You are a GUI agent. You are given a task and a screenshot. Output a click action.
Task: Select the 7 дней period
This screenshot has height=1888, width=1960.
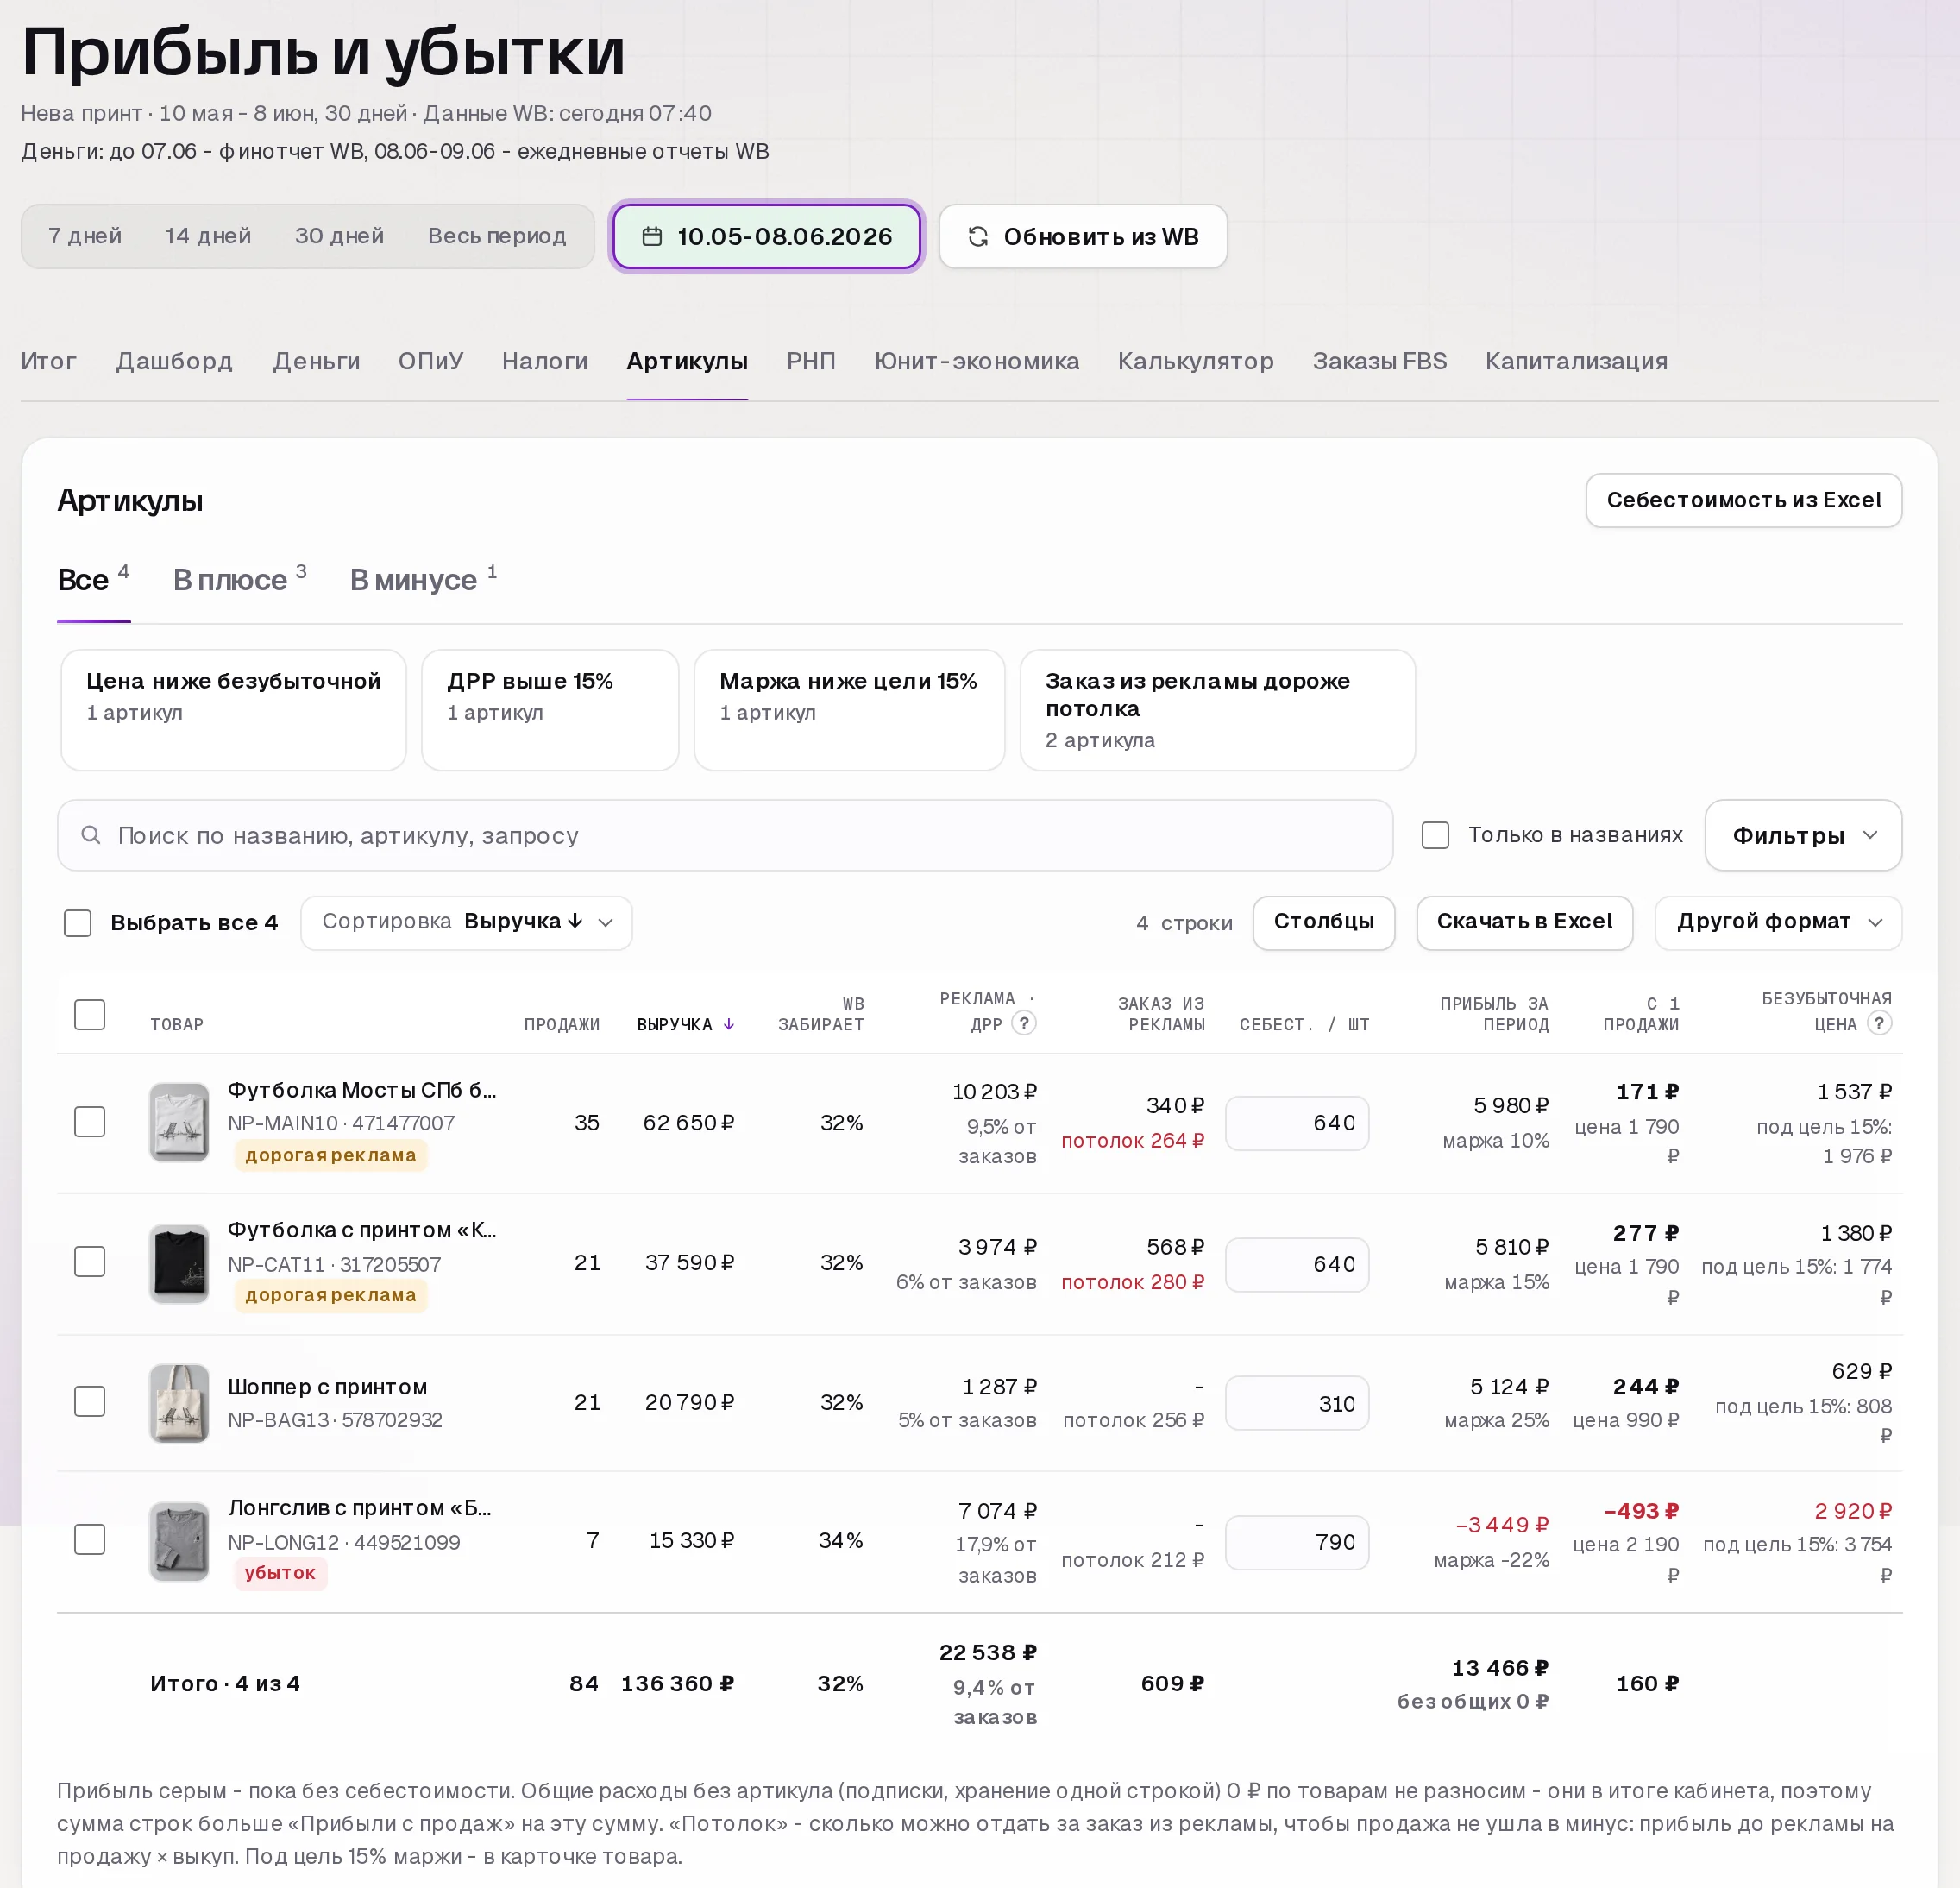click(85, 236)
